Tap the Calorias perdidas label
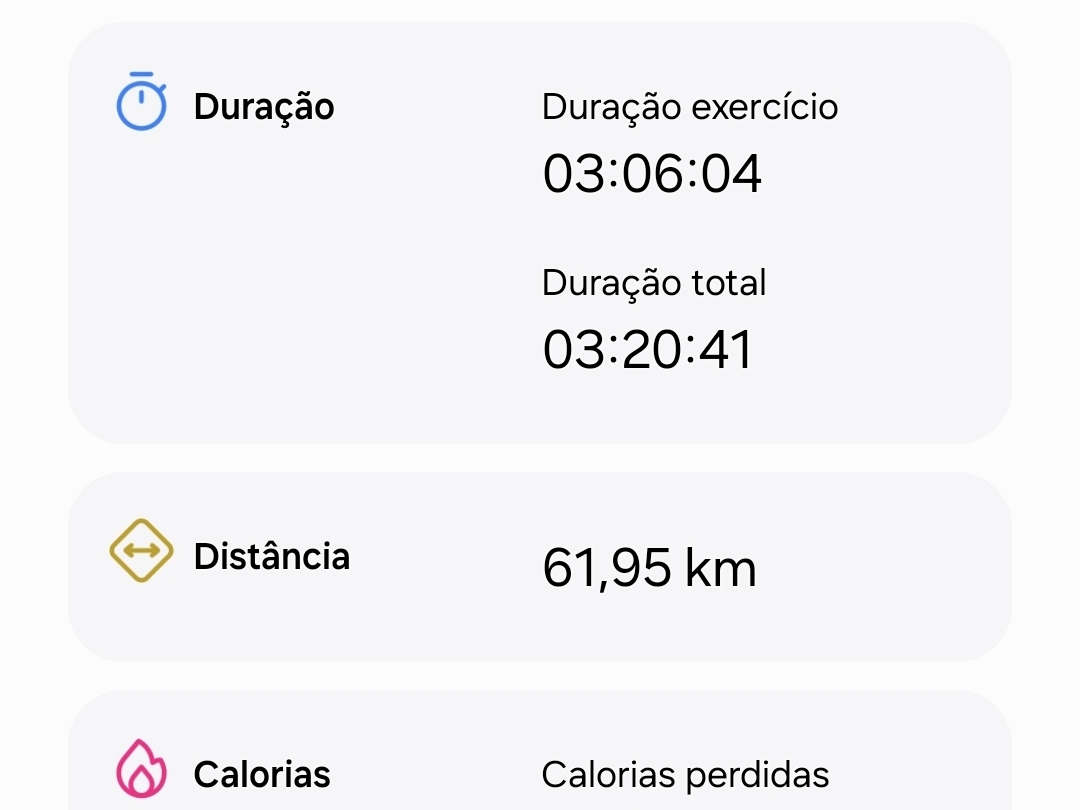The height and width of the screenshot is (810, 1080). pyautogui.click(x=685, y=775)
